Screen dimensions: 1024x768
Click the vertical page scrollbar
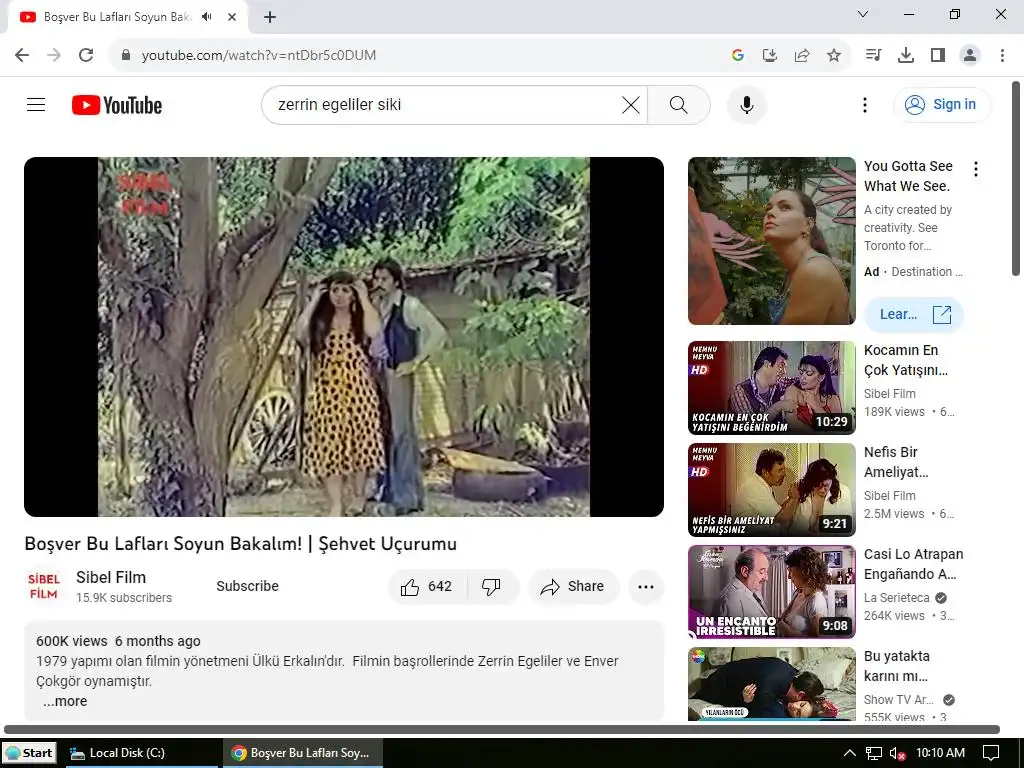1016,178
